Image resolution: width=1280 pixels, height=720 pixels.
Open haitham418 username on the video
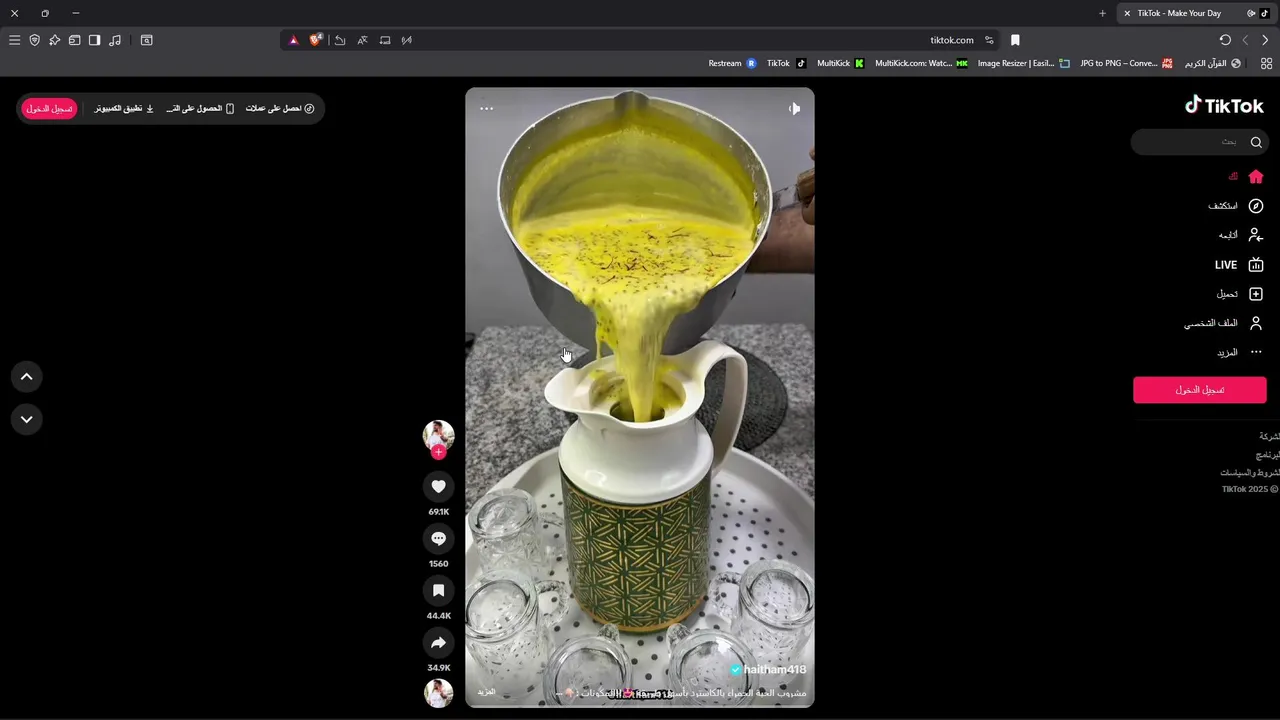point(774,669)
